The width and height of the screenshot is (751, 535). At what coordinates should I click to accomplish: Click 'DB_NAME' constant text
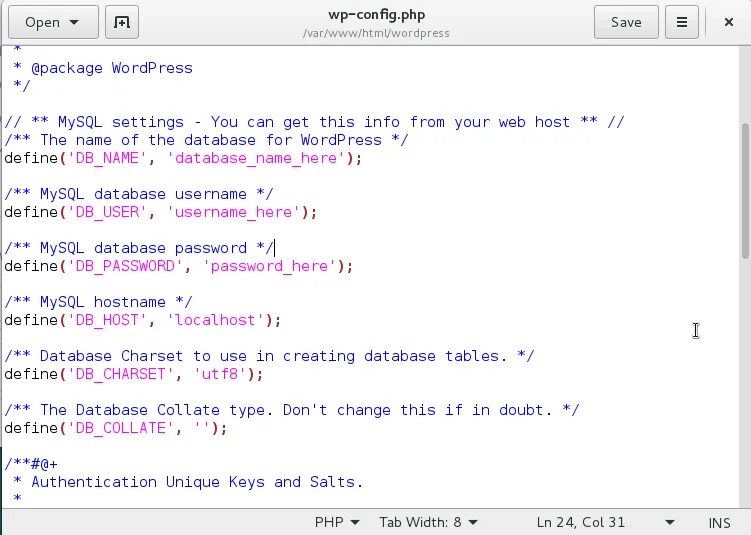[107, 158]
